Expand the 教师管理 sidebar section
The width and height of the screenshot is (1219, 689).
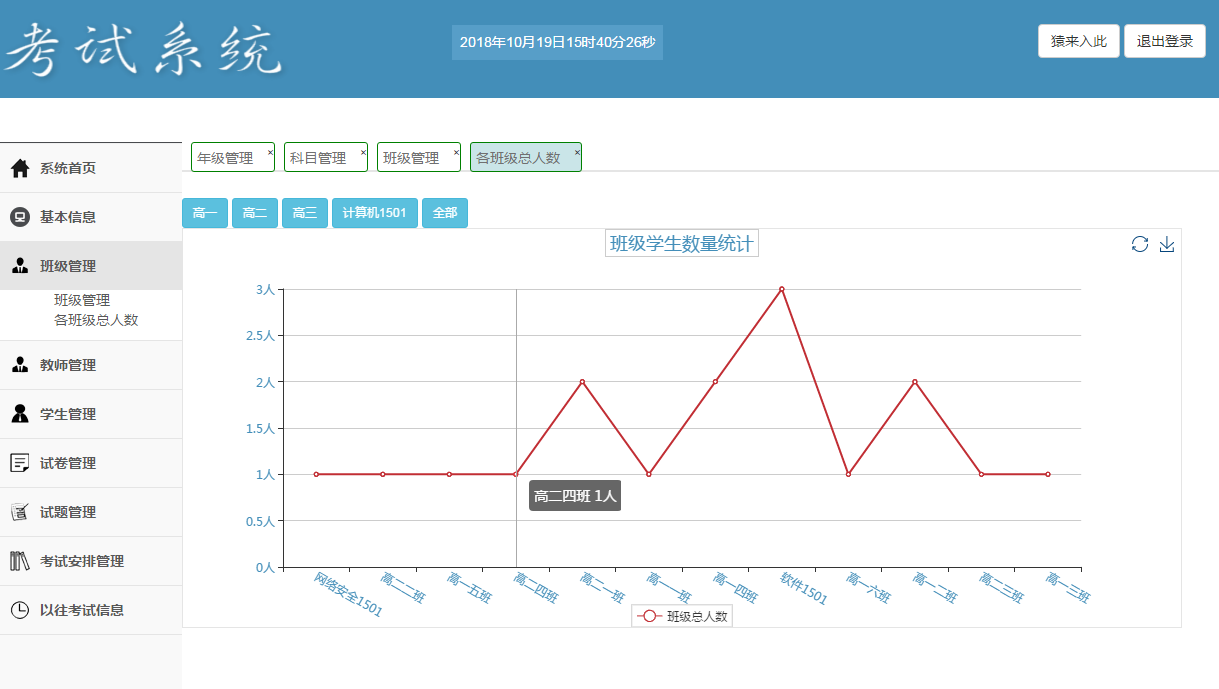tap(91, 365)
